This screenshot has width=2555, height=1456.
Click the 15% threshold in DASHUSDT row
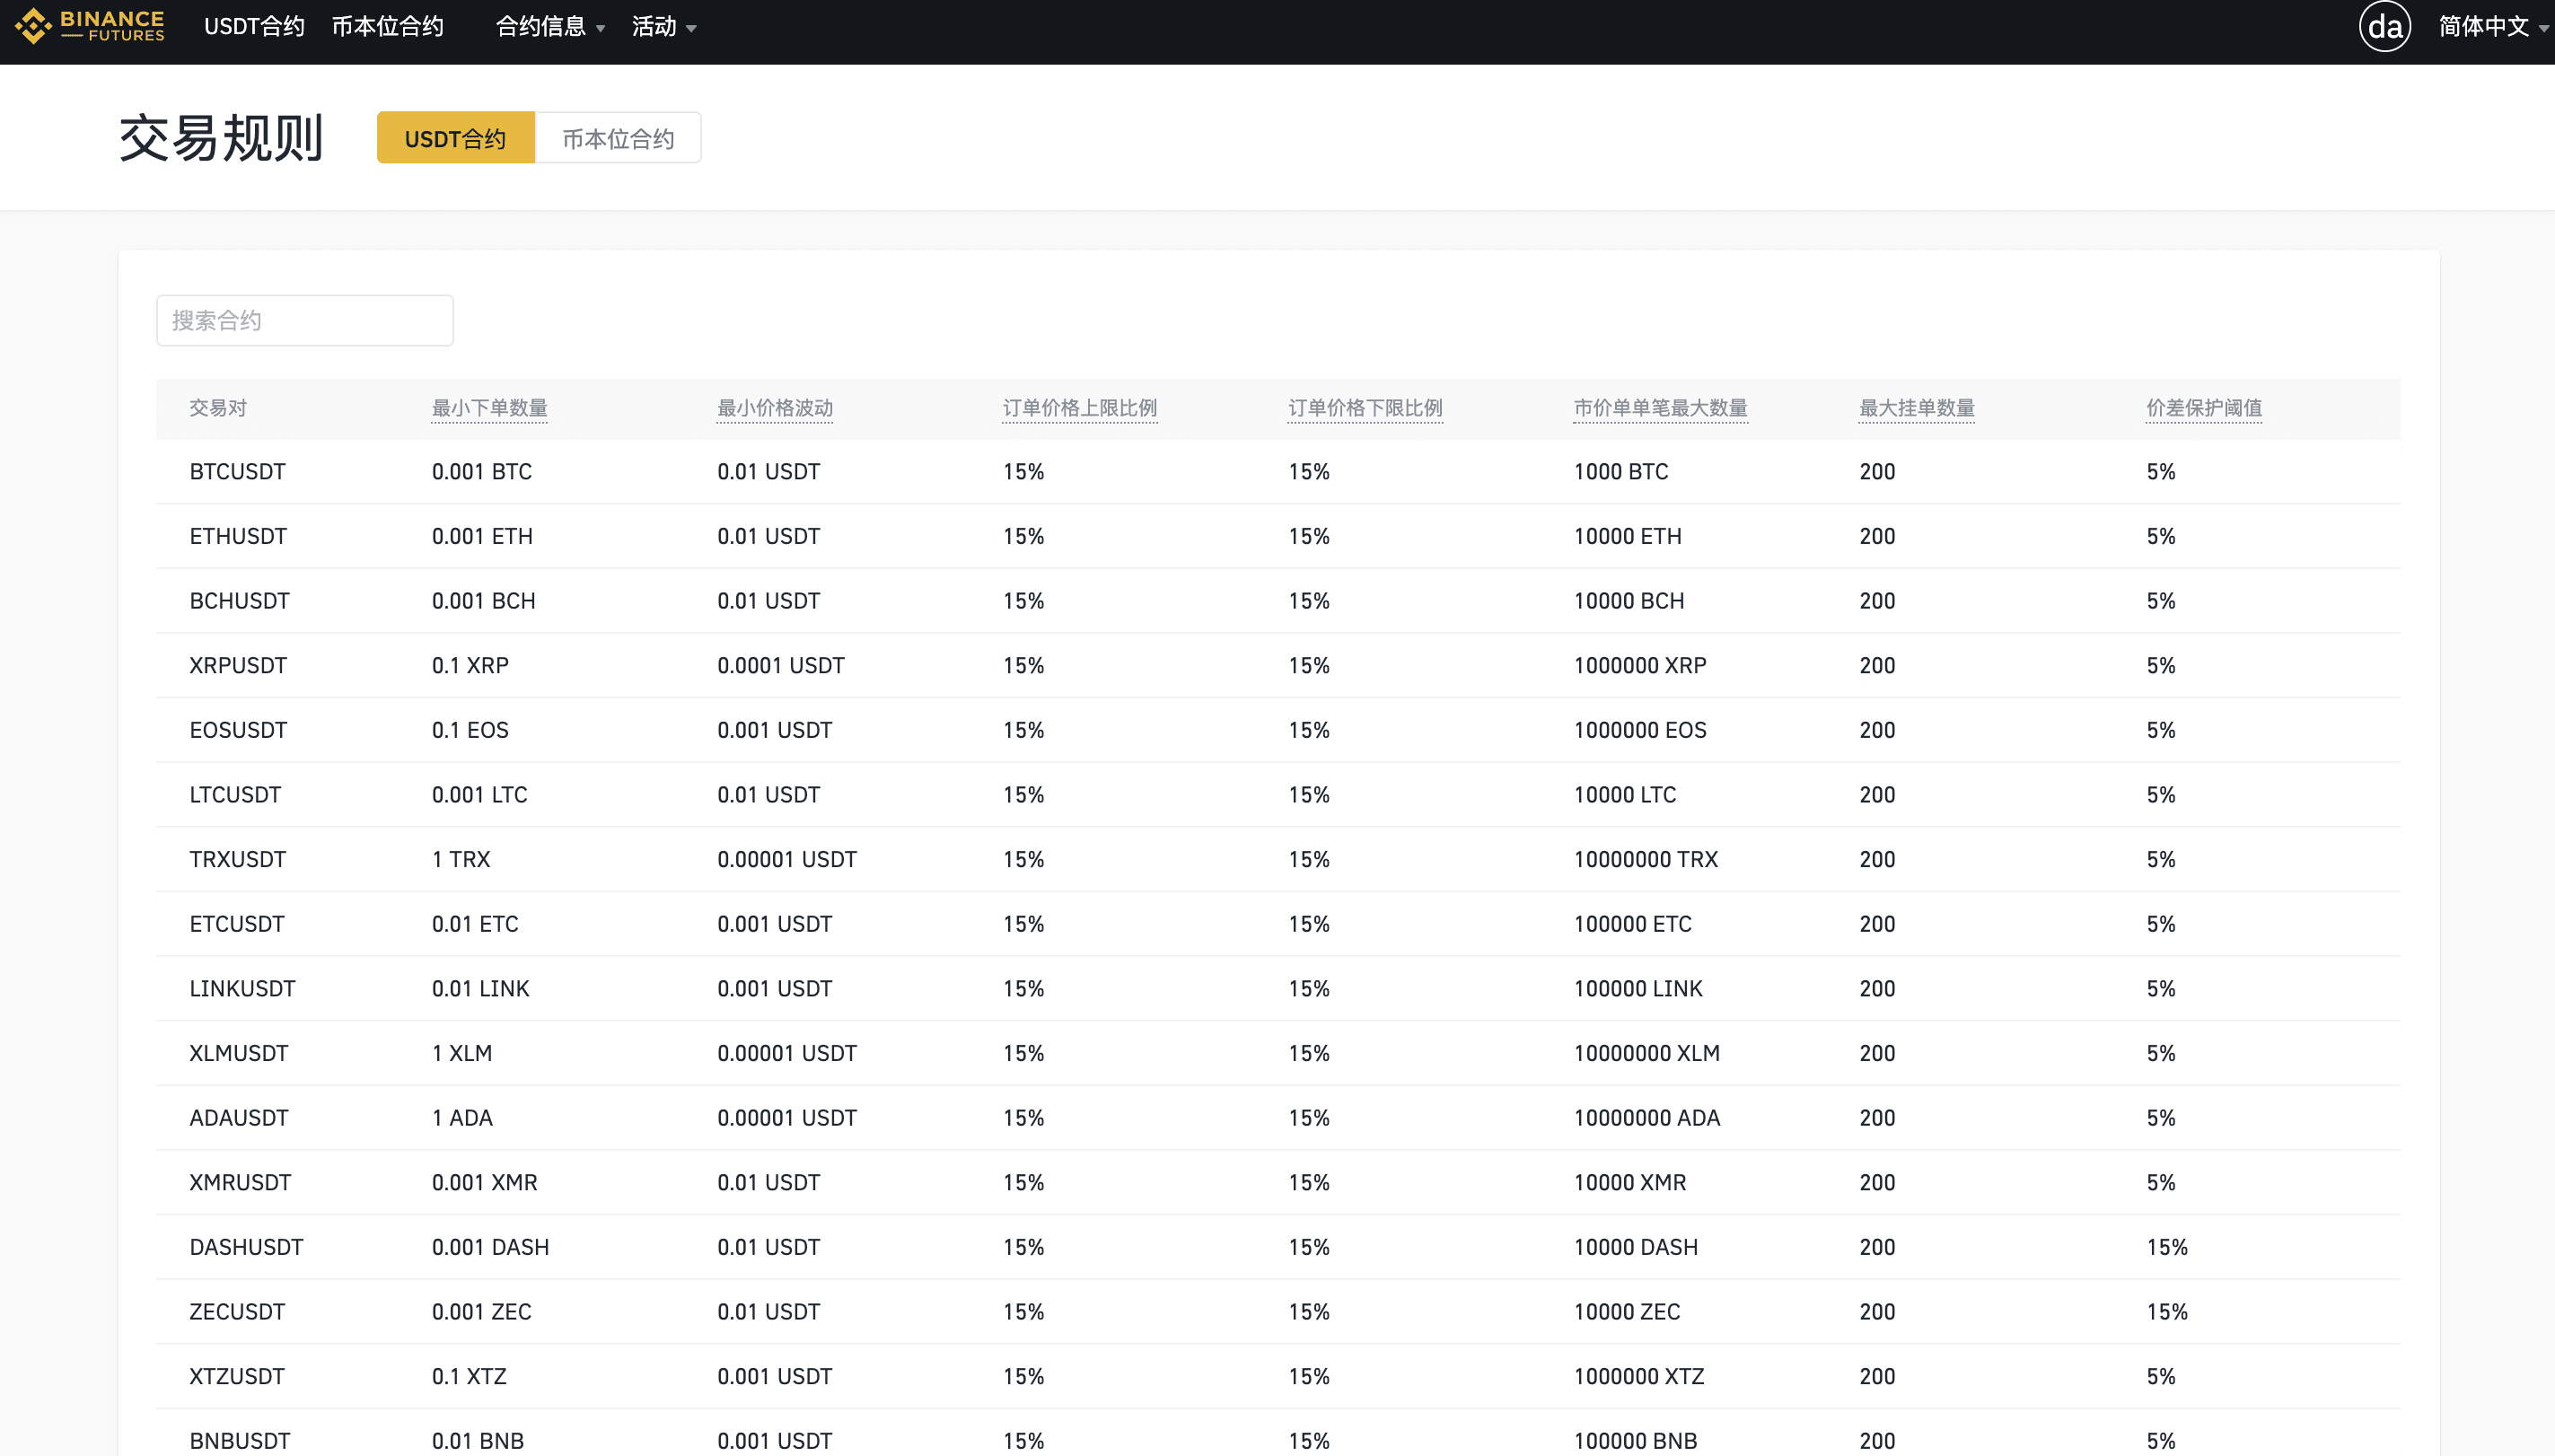coord(2167,1248)
